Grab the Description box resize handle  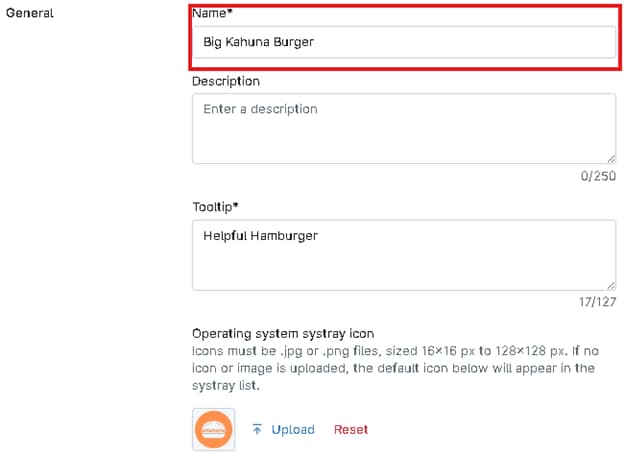(x=610, y=158)
